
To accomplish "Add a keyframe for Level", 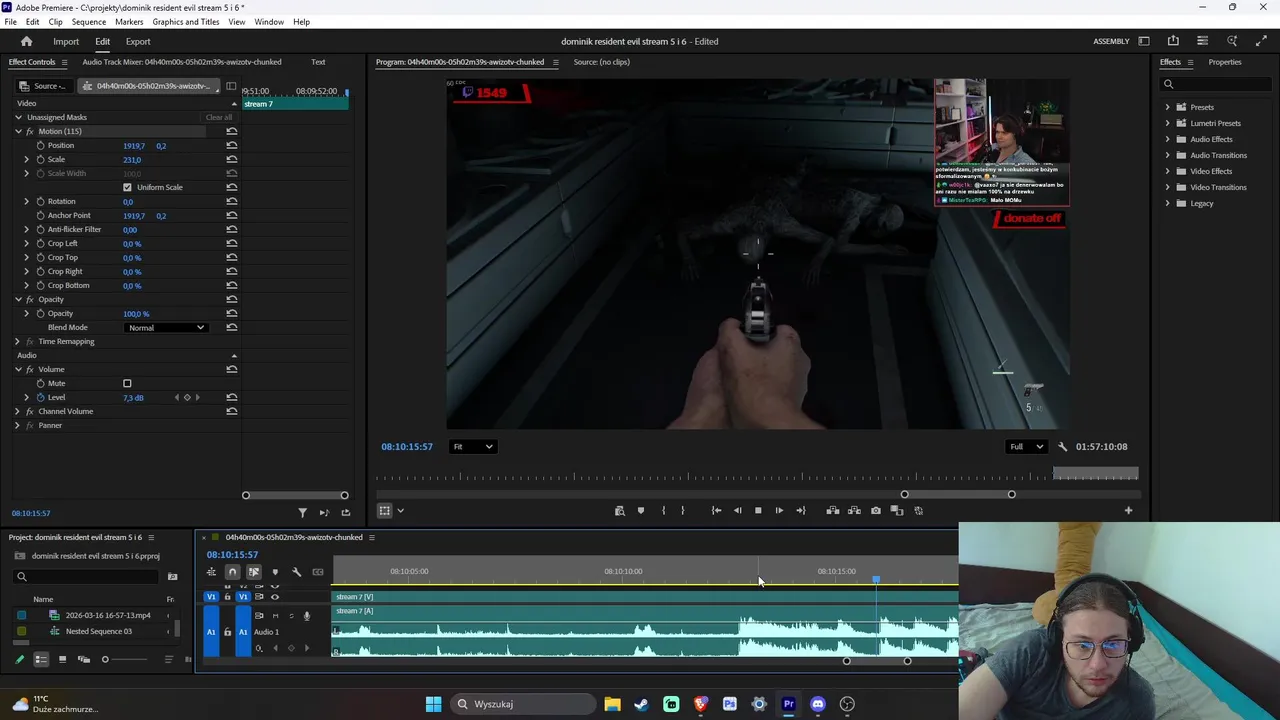I will (x=187, y=398).
